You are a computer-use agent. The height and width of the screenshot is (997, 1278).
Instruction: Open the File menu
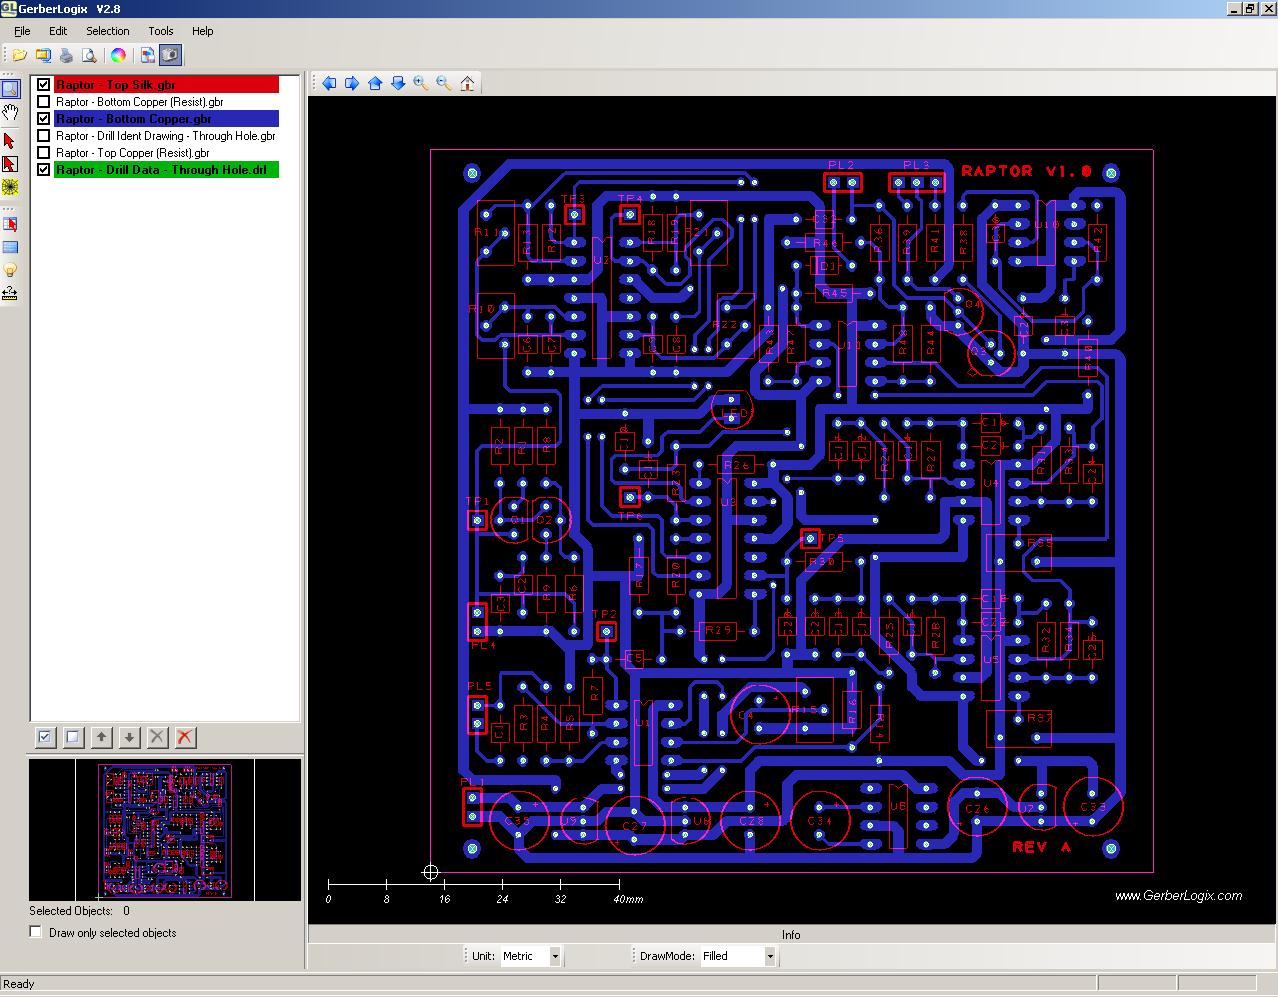tap(22, 31)
